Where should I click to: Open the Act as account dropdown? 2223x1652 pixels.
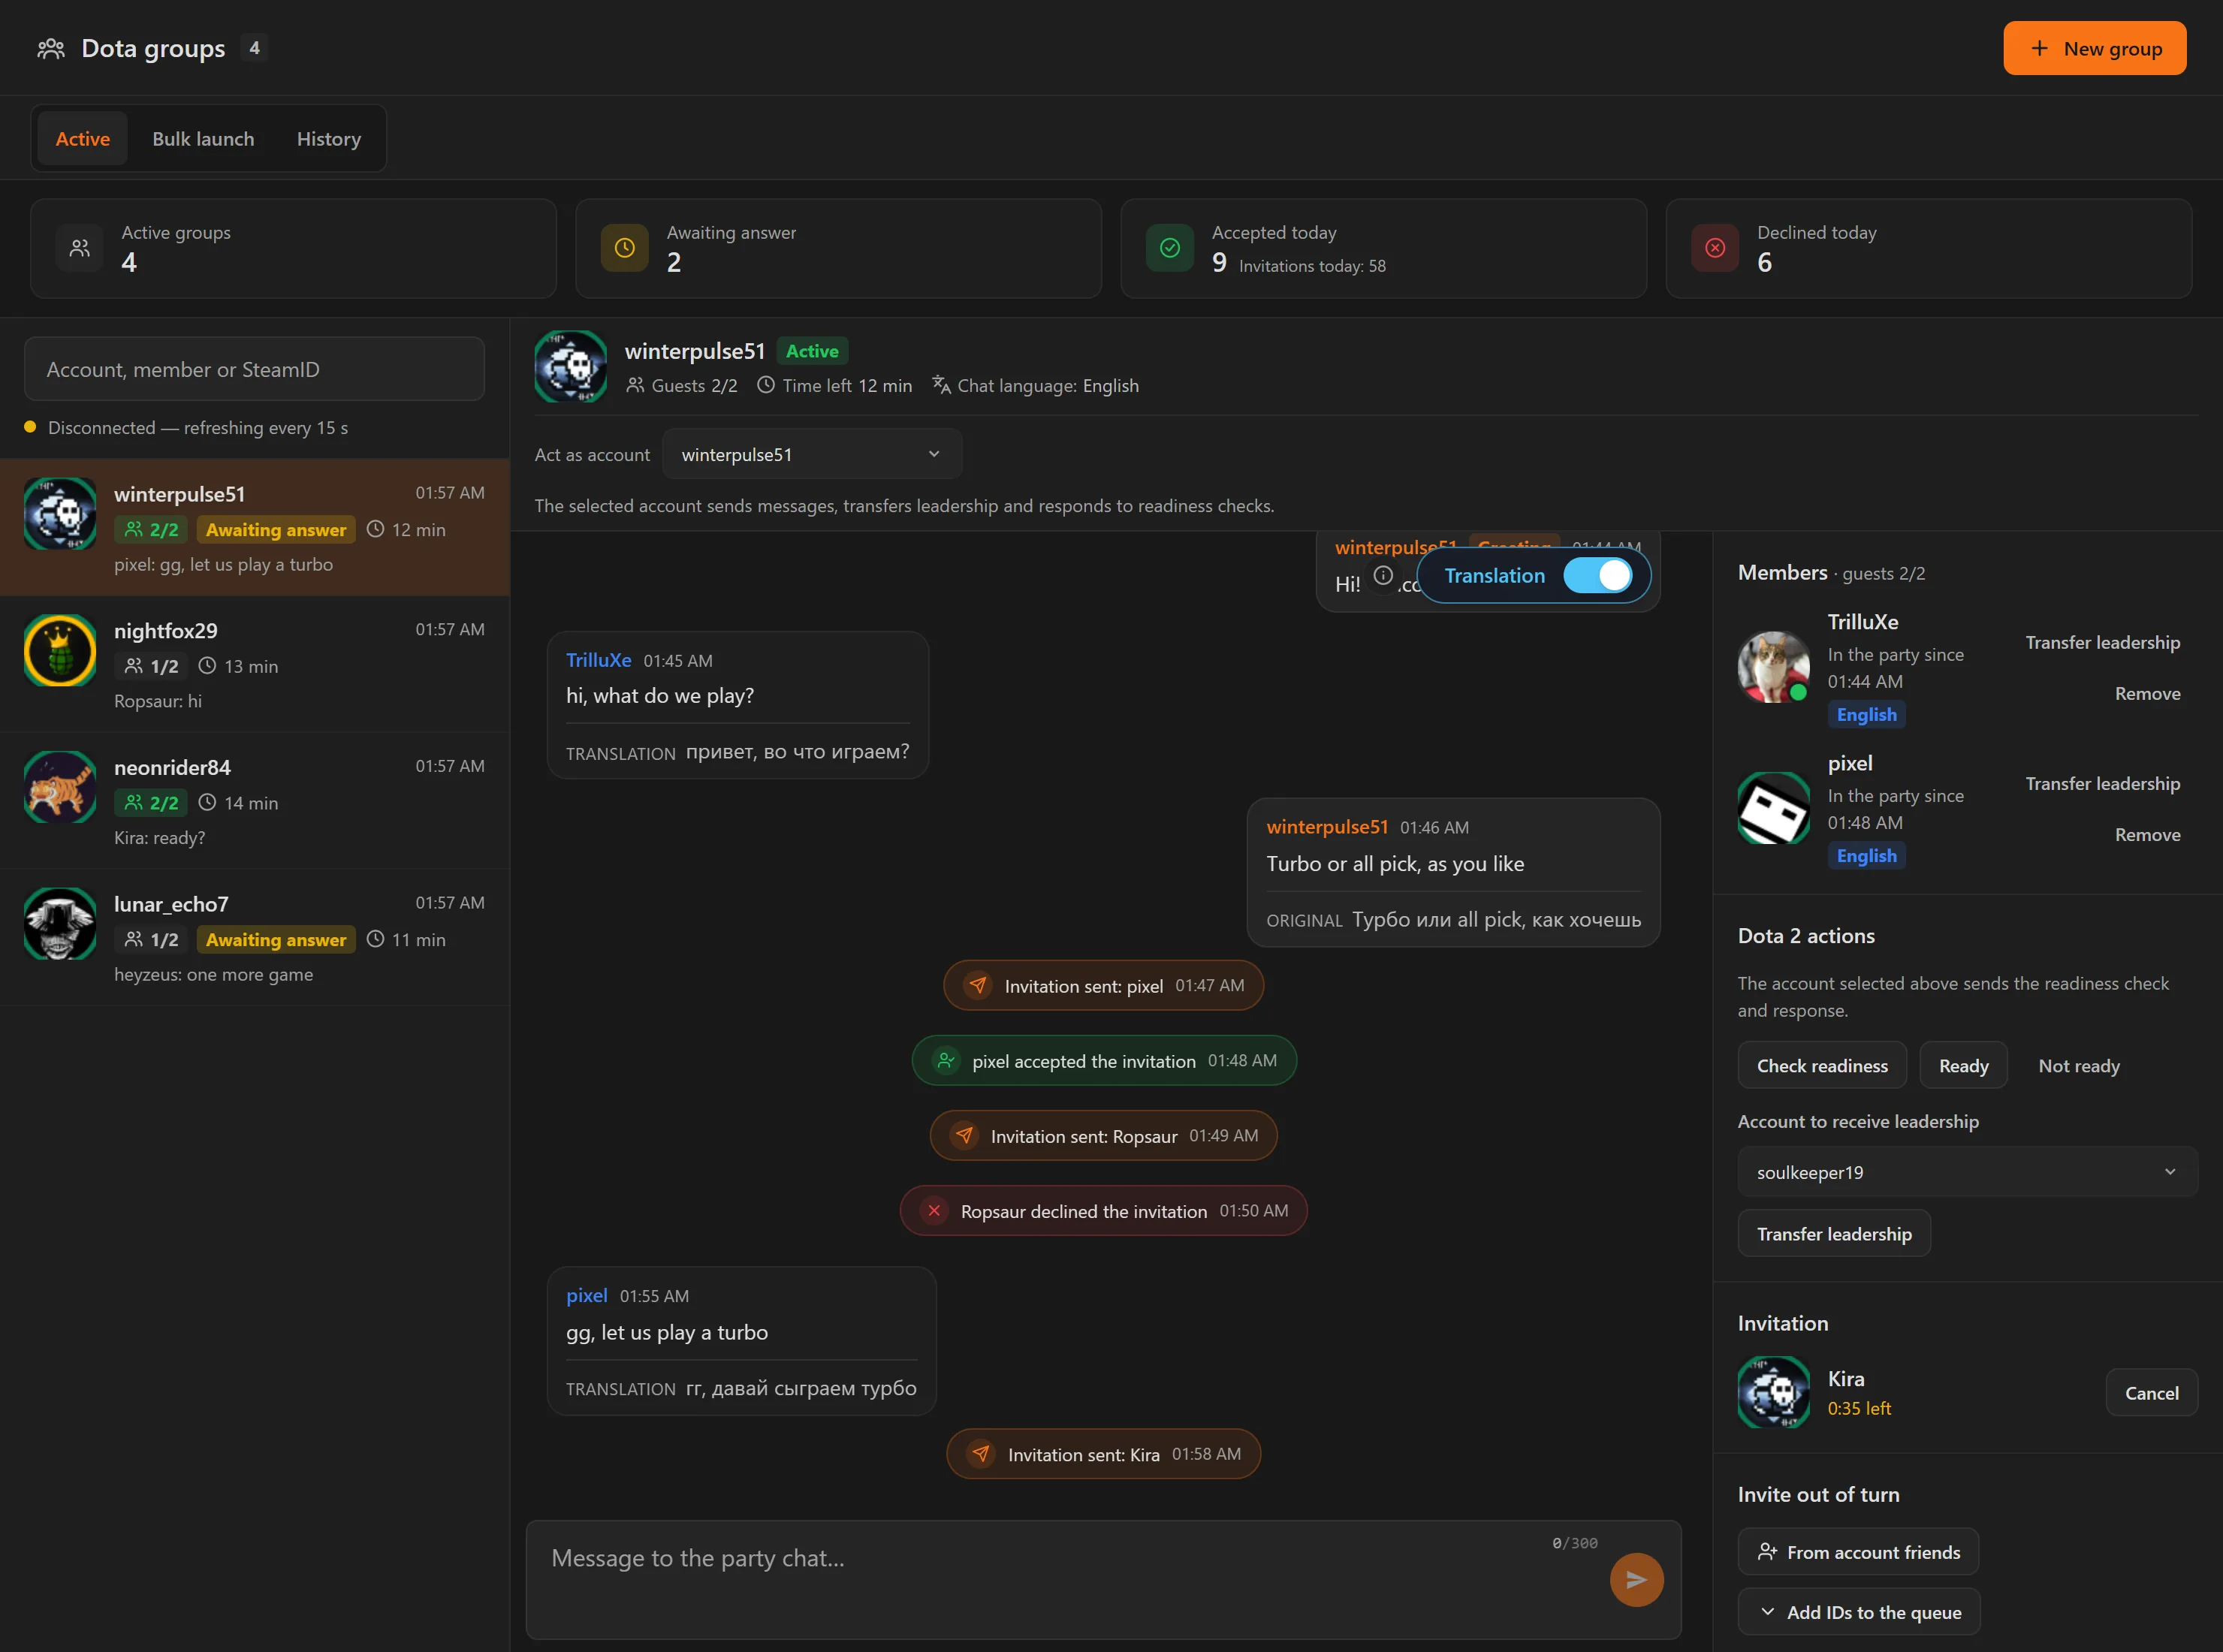pyautogui.click(x=812, y=454)
